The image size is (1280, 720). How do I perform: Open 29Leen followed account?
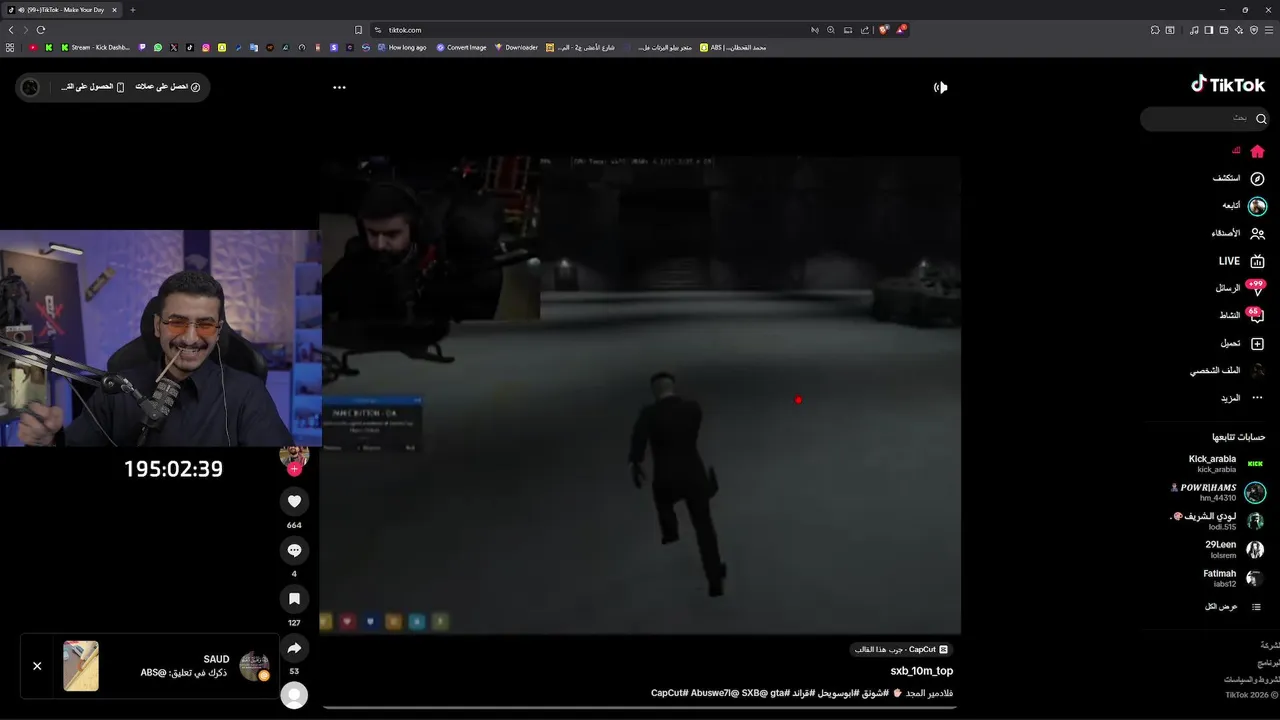(1234, 550)
